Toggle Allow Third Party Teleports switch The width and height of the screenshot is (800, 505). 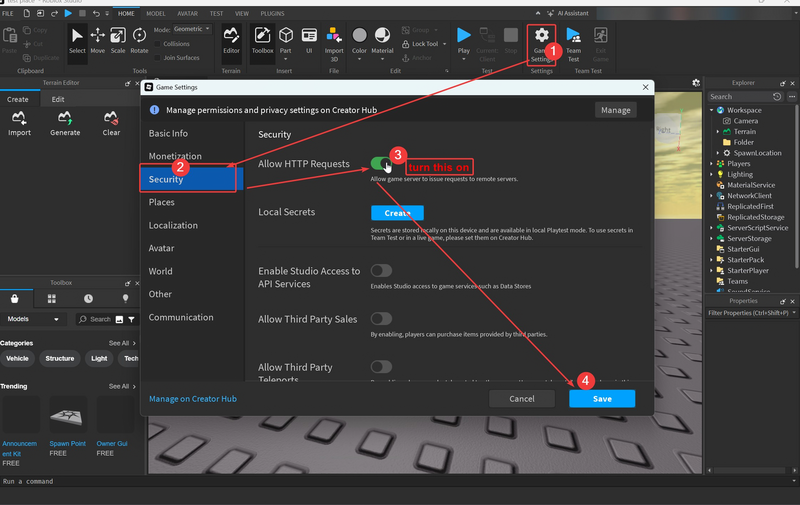pos(381,367)
